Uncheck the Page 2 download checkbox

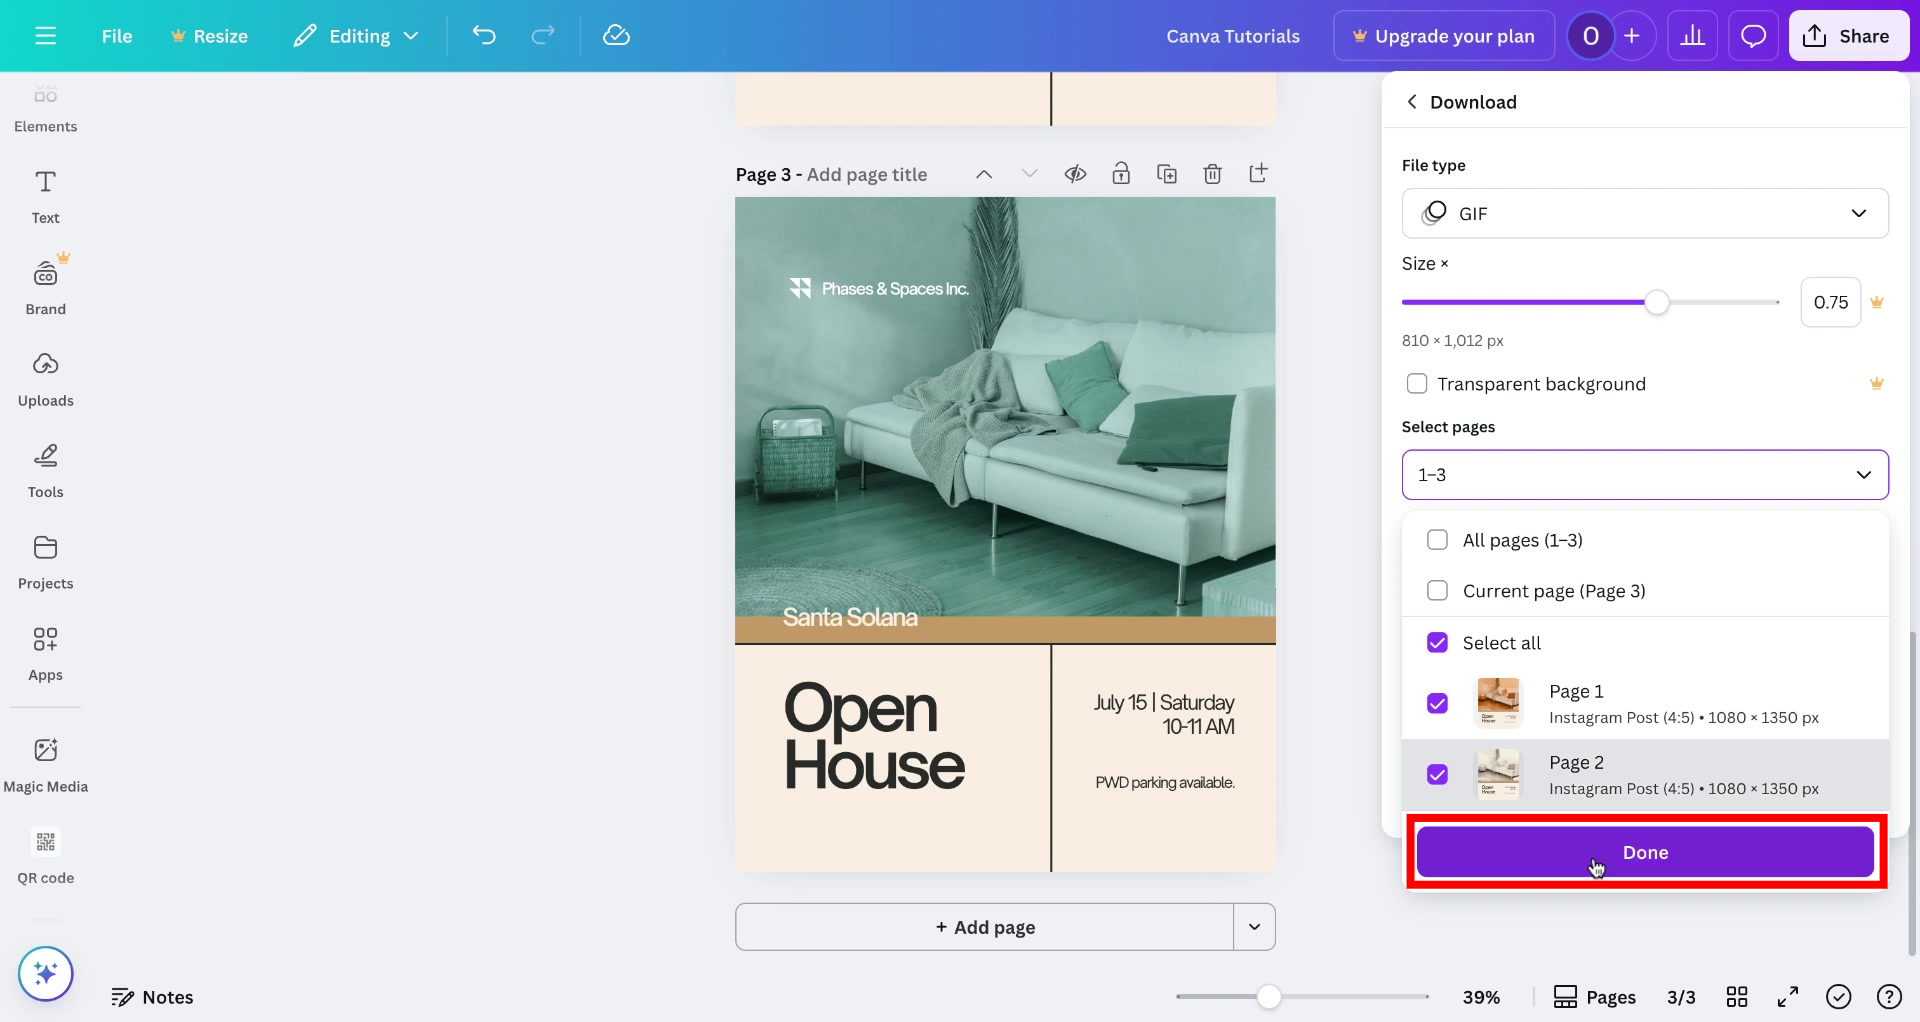[x=1437, y=775]
